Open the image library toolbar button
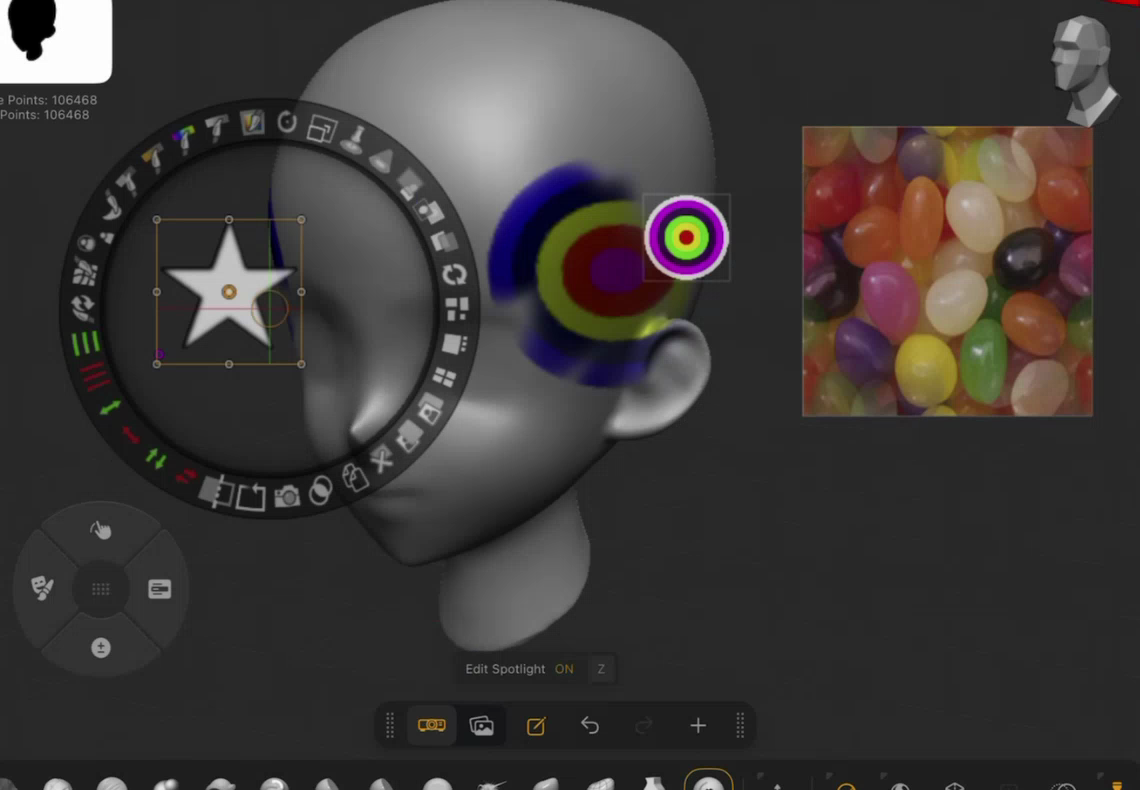This screenshot has height=790, width=1140. [x=482, y=725]
